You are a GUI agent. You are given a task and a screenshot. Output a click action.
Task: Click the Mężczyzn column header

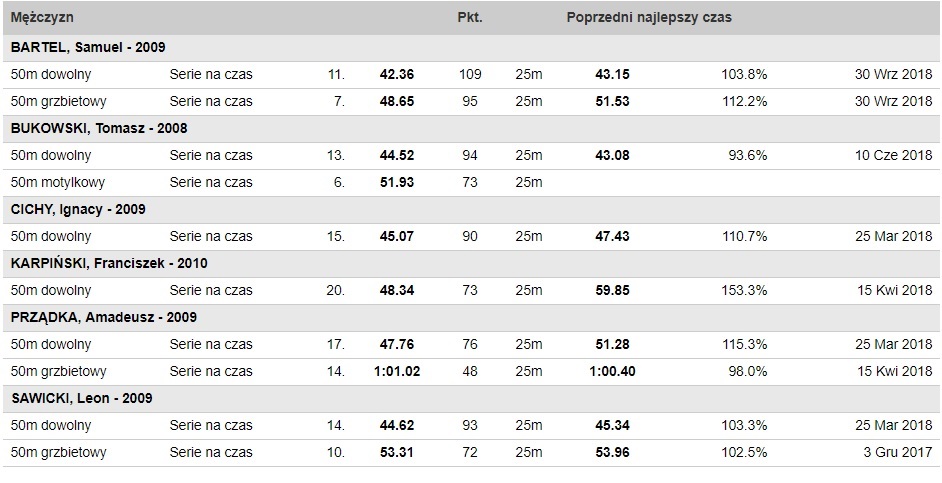[x=42, y=17]
